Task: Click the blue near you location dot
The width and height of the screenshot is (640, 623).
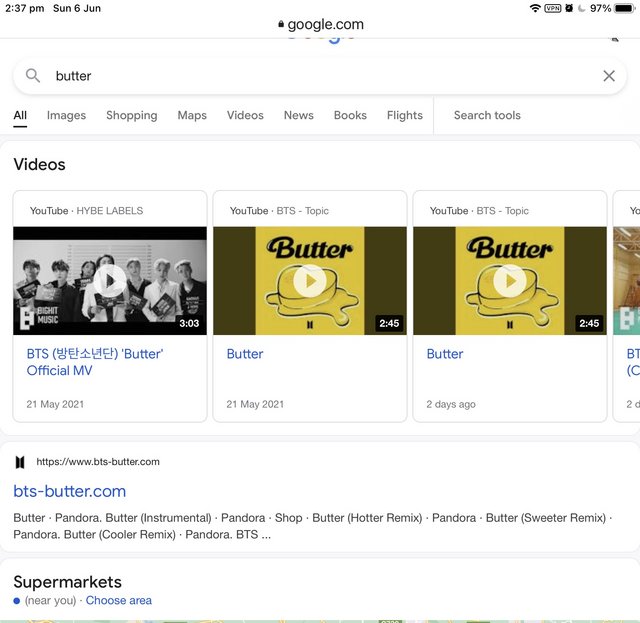Action: [17, 601]
